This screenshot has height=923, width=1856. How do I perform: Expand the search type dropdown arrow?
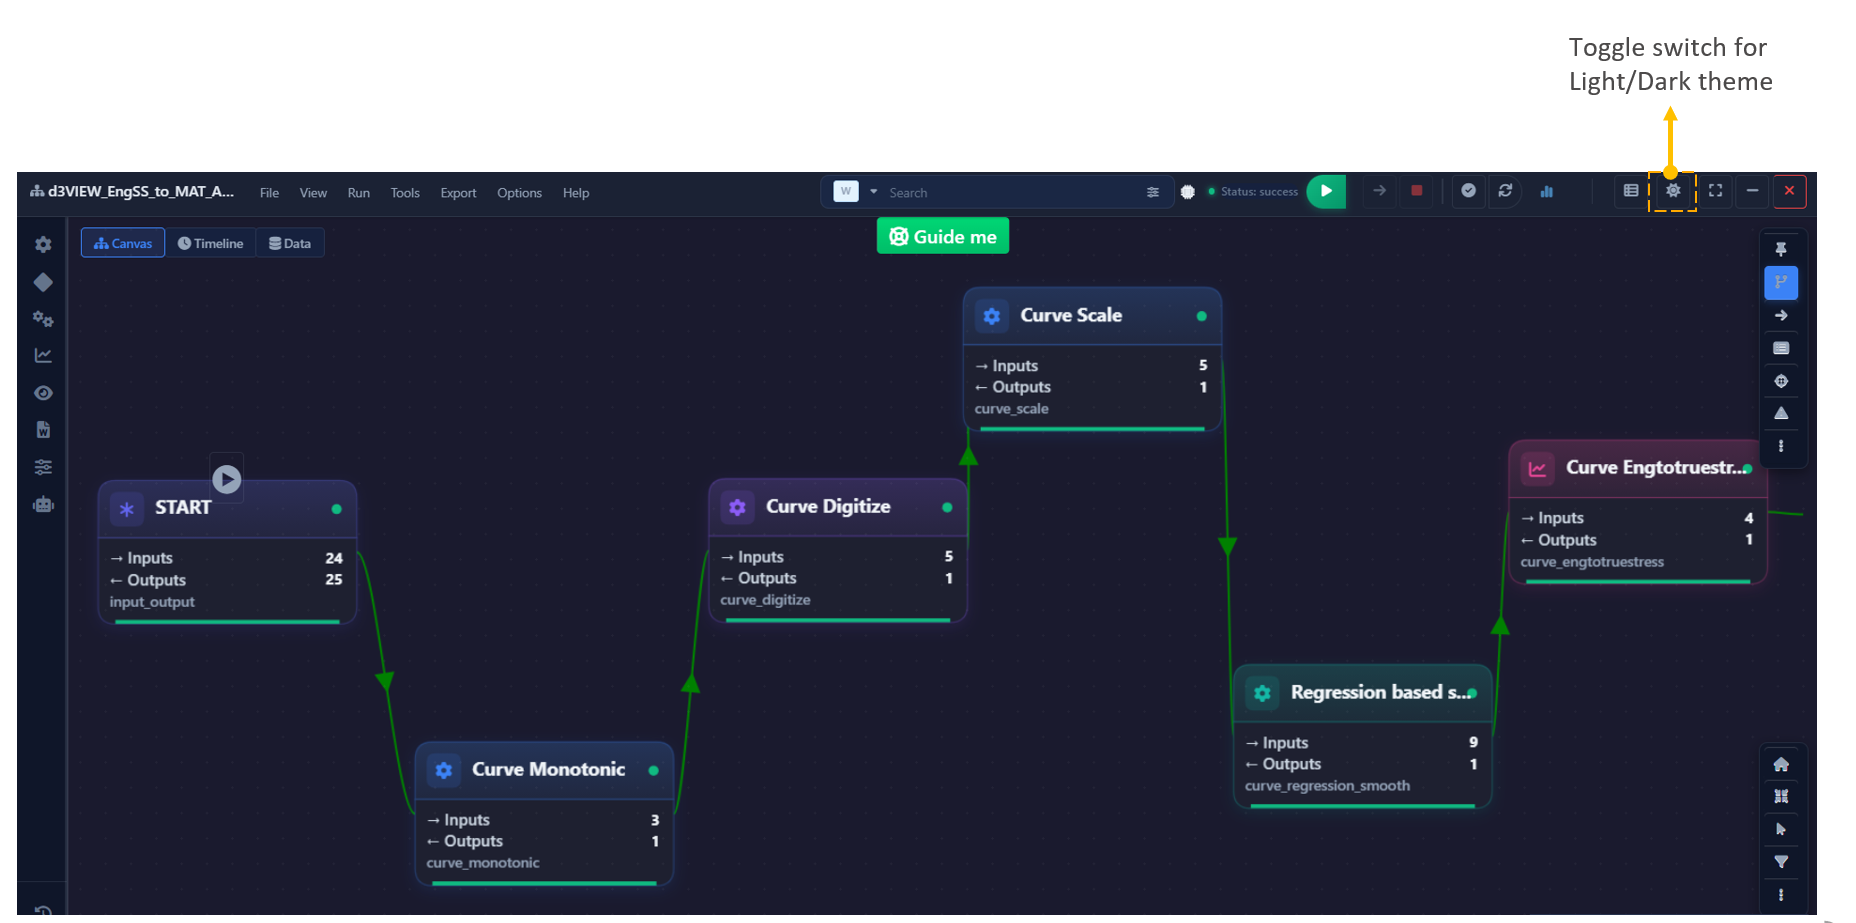click(873, 192)
